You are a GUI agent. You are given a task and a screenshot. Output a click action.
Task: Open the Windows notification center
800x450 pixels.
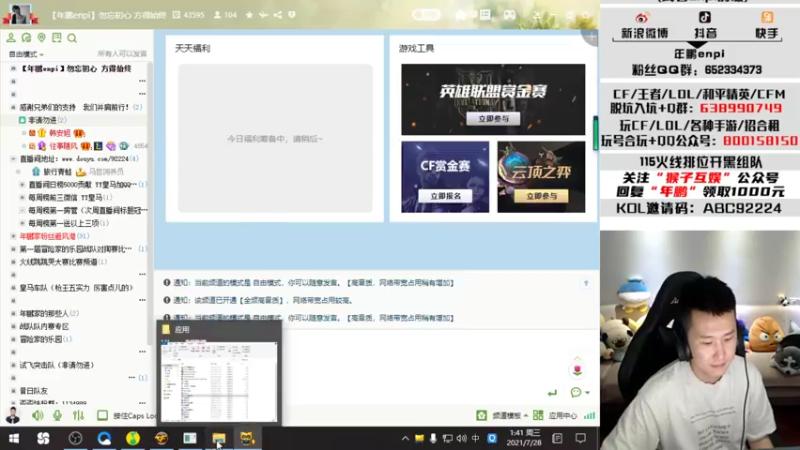click(581, 438)
